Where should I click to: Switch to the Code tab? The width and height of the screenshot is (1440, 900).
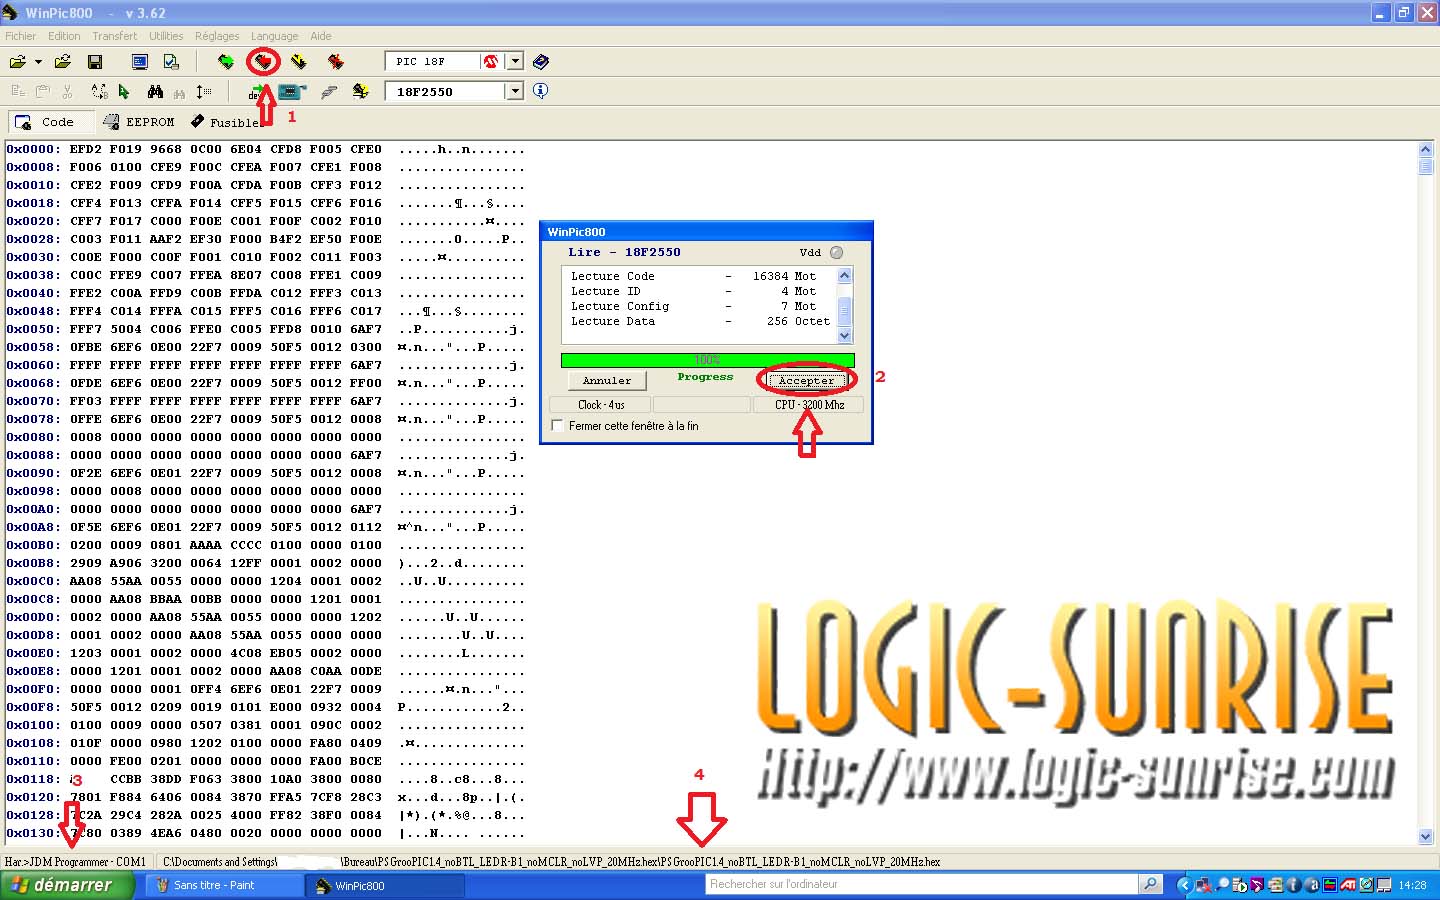point(50,122)
